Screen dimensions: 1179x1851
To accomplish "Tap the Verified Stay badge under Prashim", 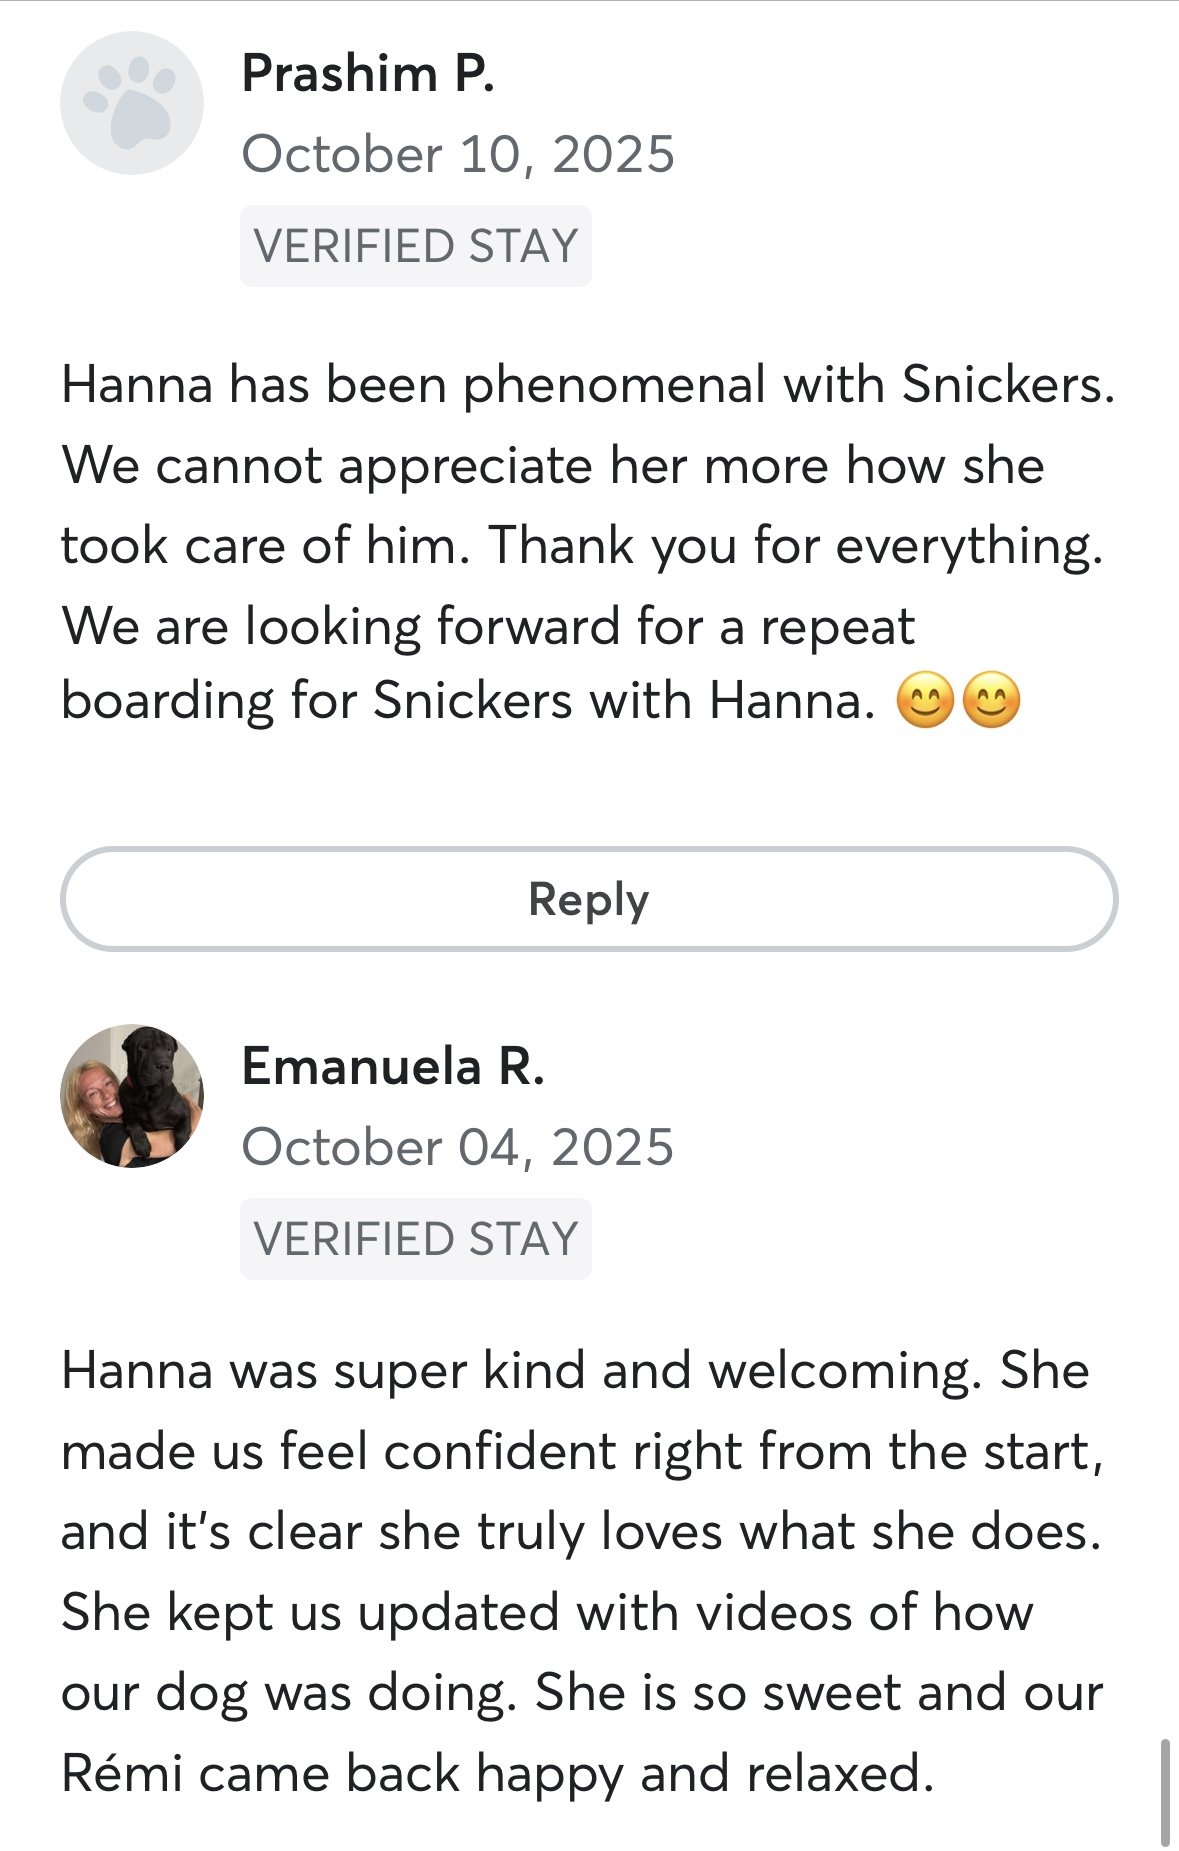I will click(416, 246).
